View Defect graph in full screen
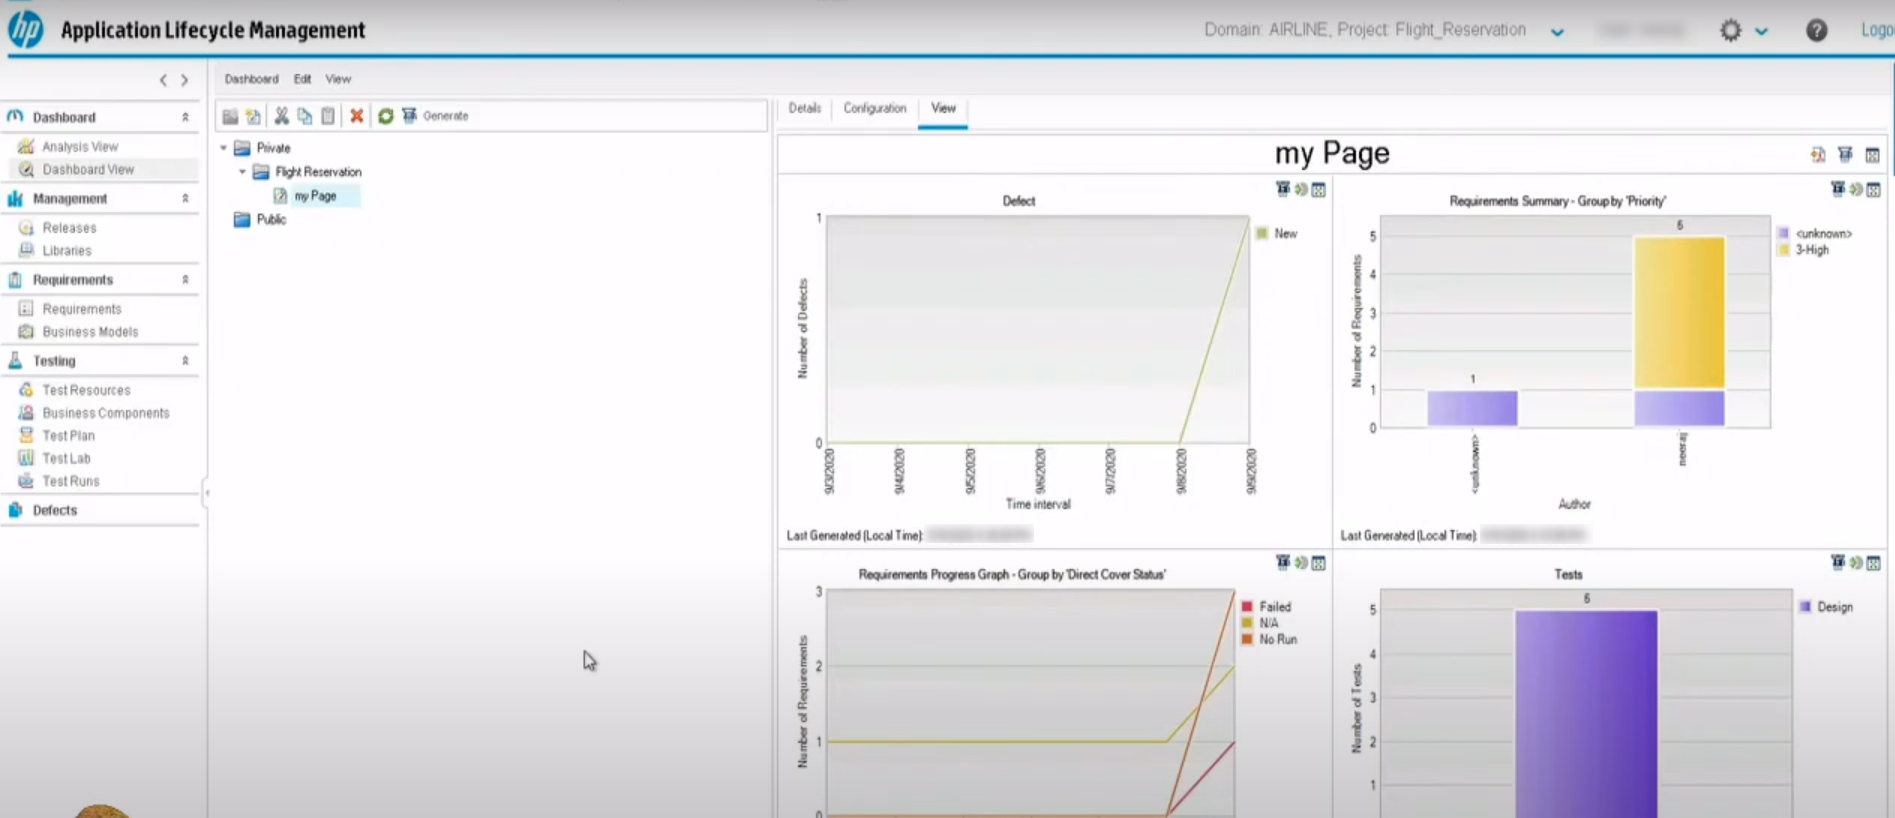The height and width of the screenshot is (818, 1895). pyautogui.click(x=1319, y=189)
